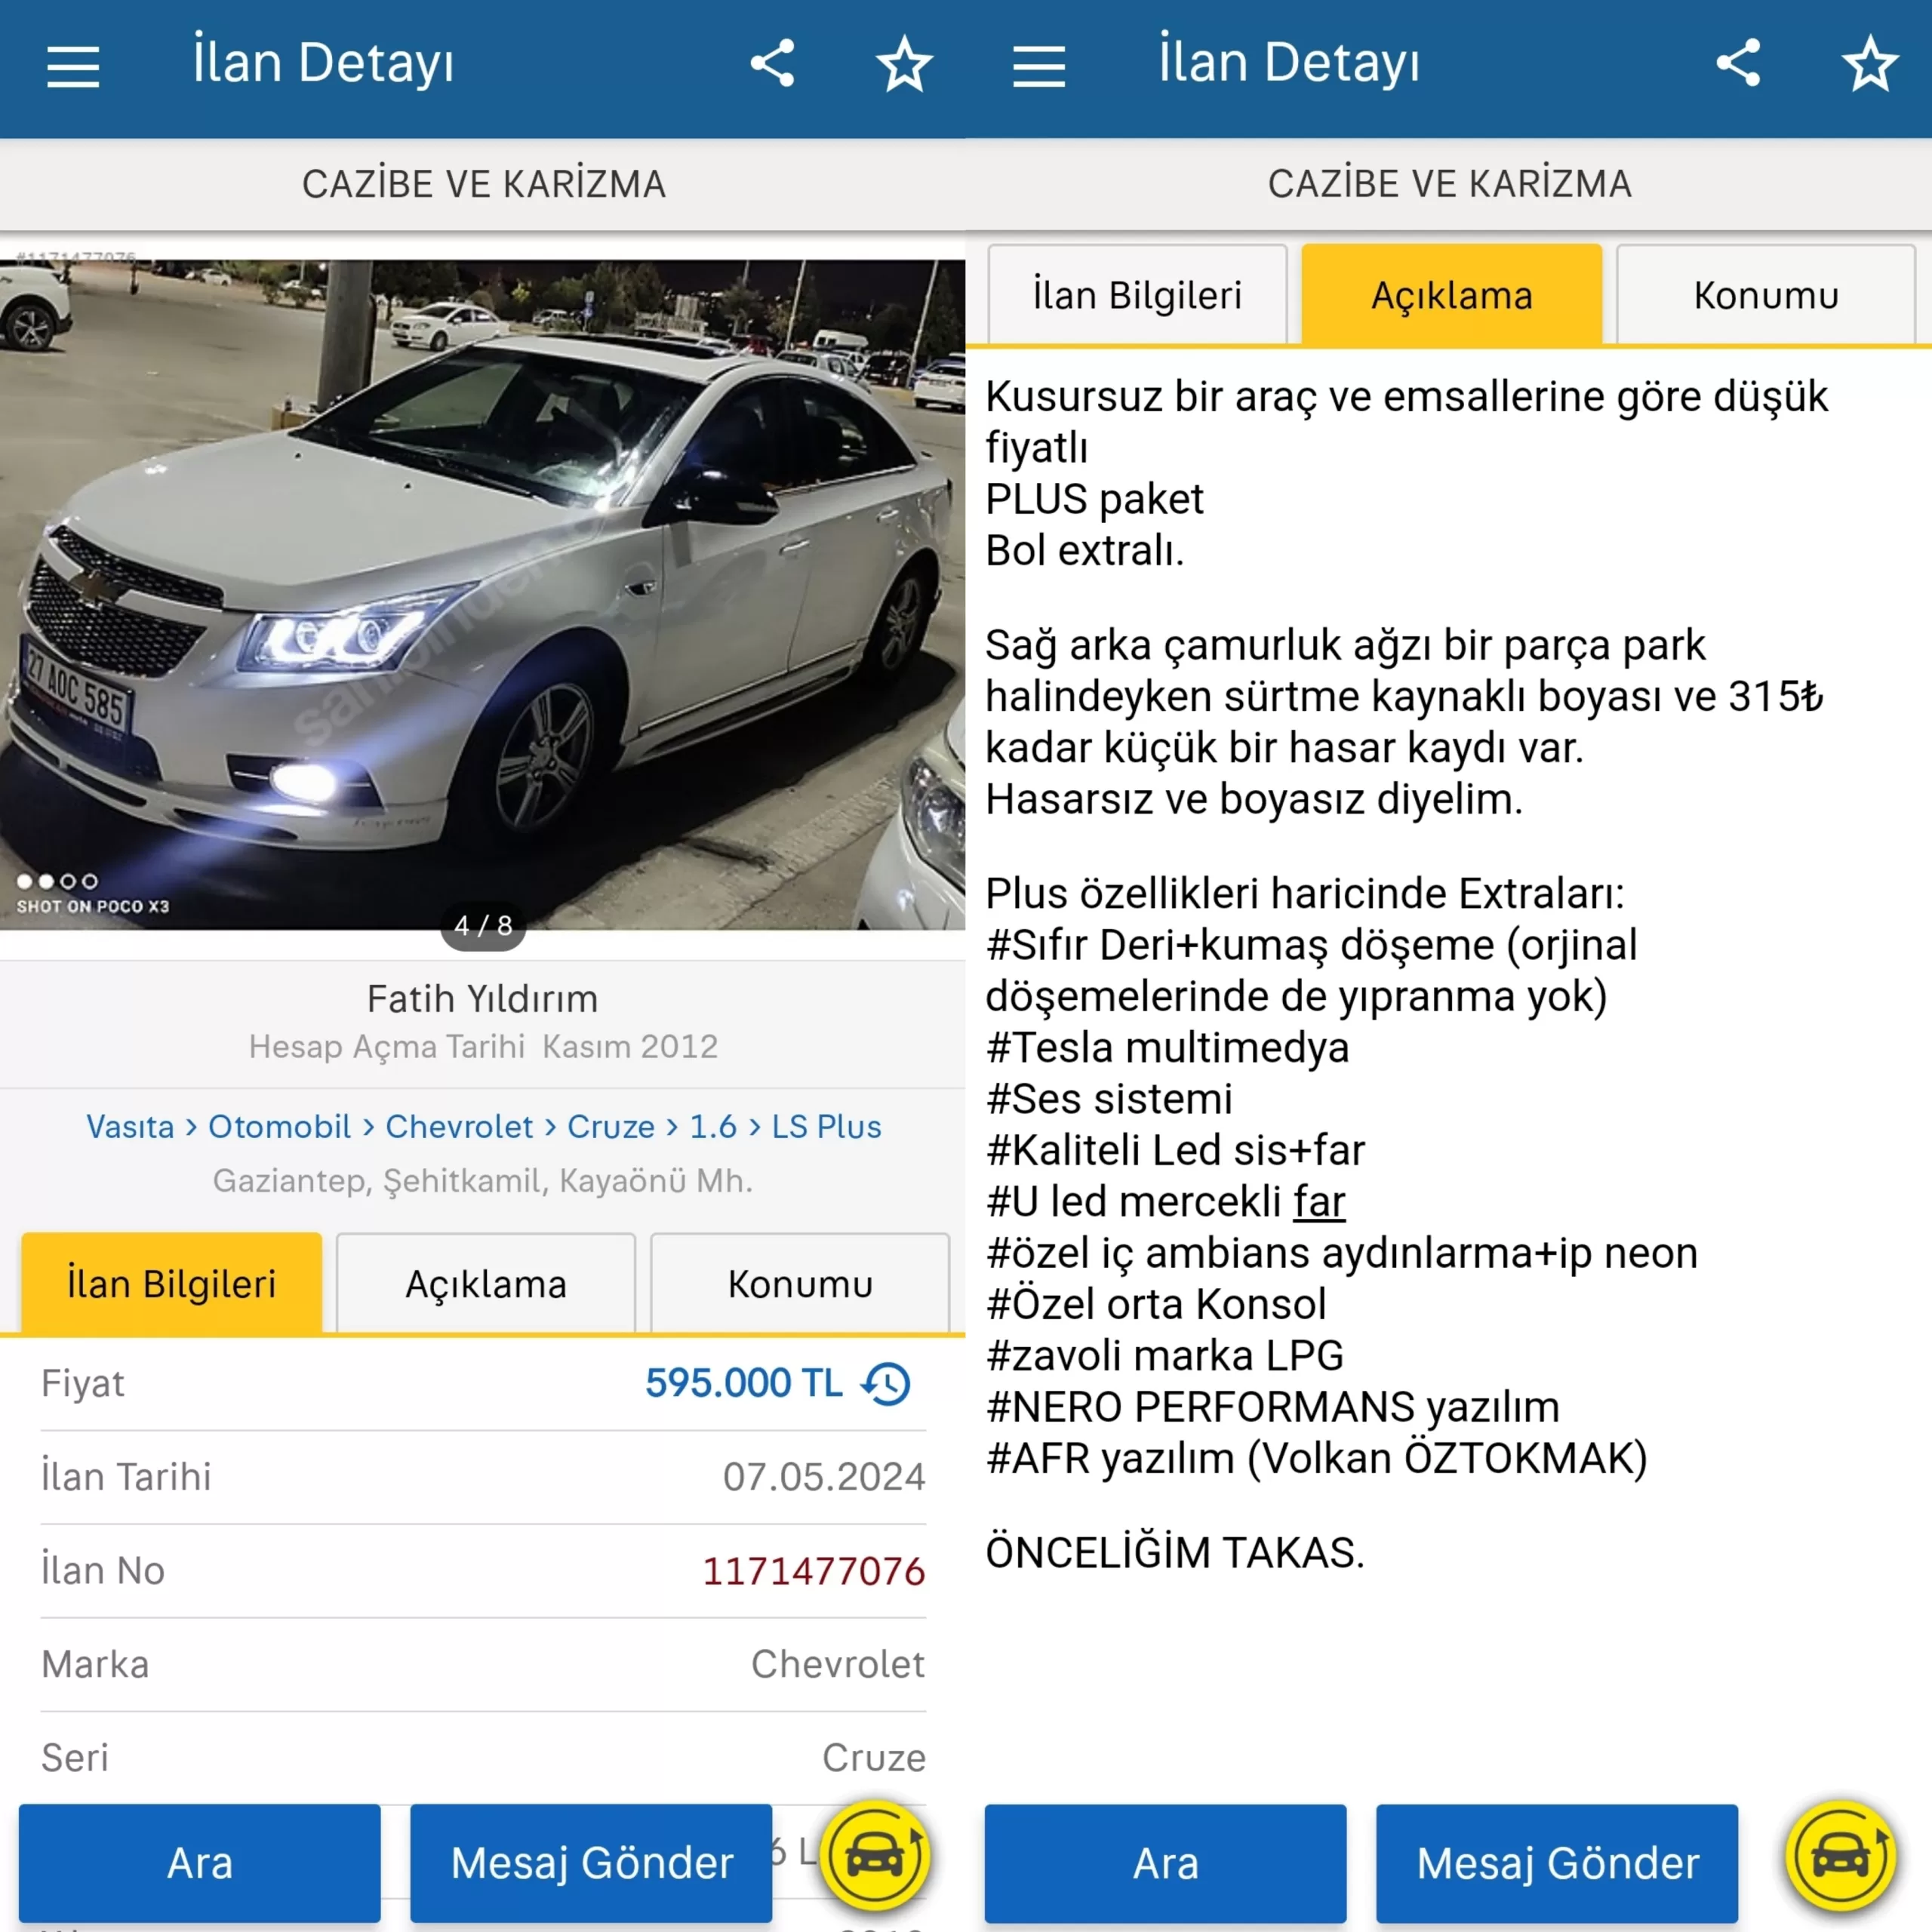Select İlan Bilgileri tab in right screen

[x=1137, y=295]
